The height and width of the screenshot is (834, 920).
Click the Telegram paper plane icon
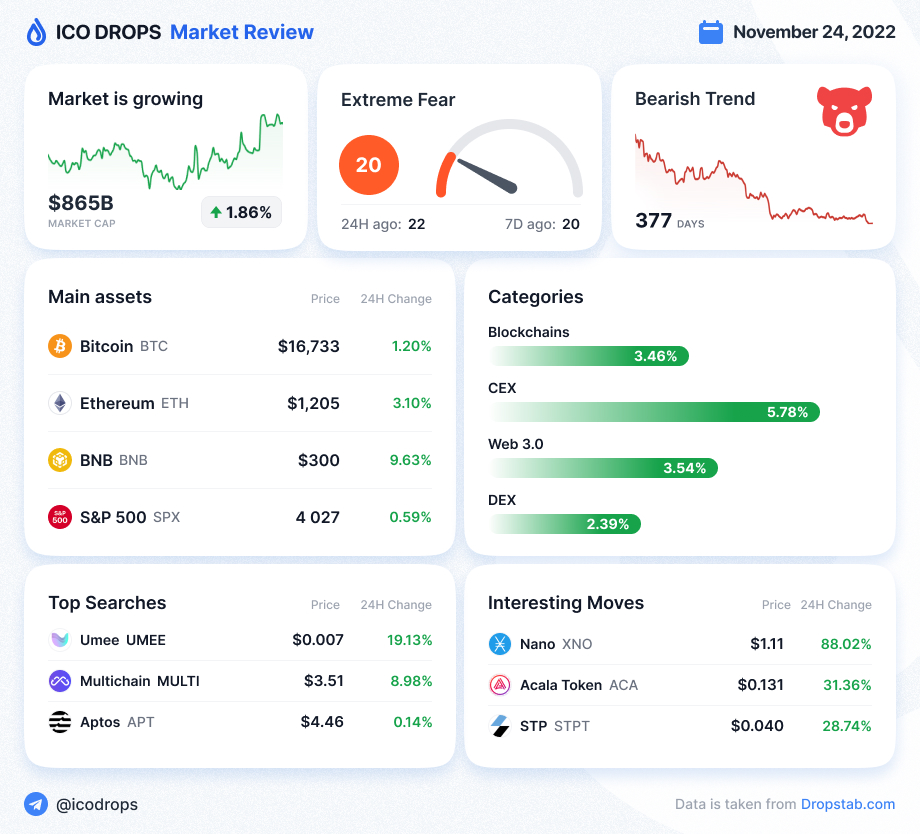coord(36,804)
